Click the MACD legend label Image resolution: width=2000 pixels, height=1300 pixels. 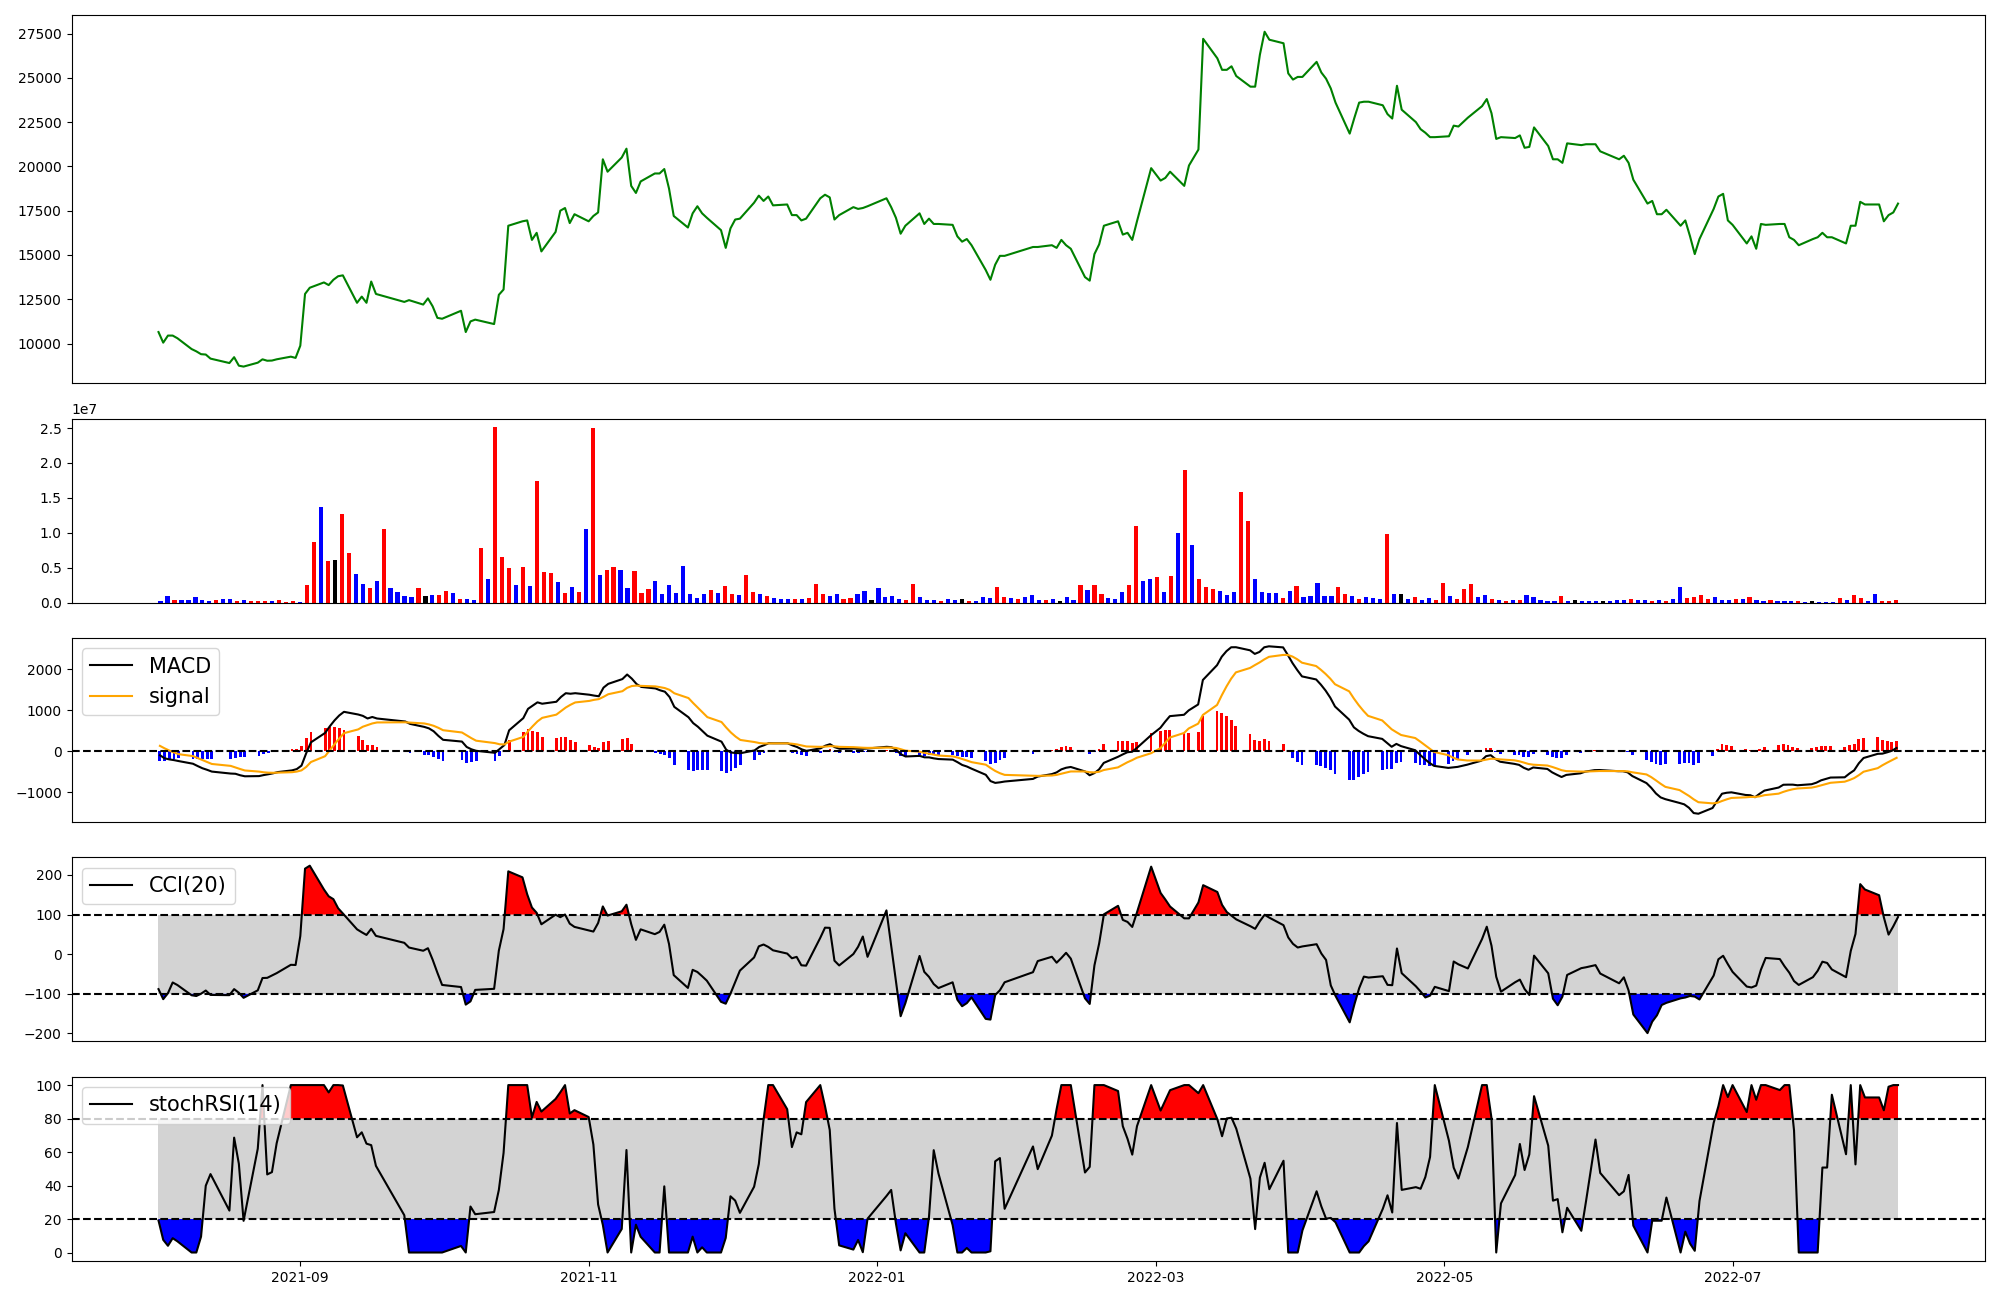tap(179, 666)
